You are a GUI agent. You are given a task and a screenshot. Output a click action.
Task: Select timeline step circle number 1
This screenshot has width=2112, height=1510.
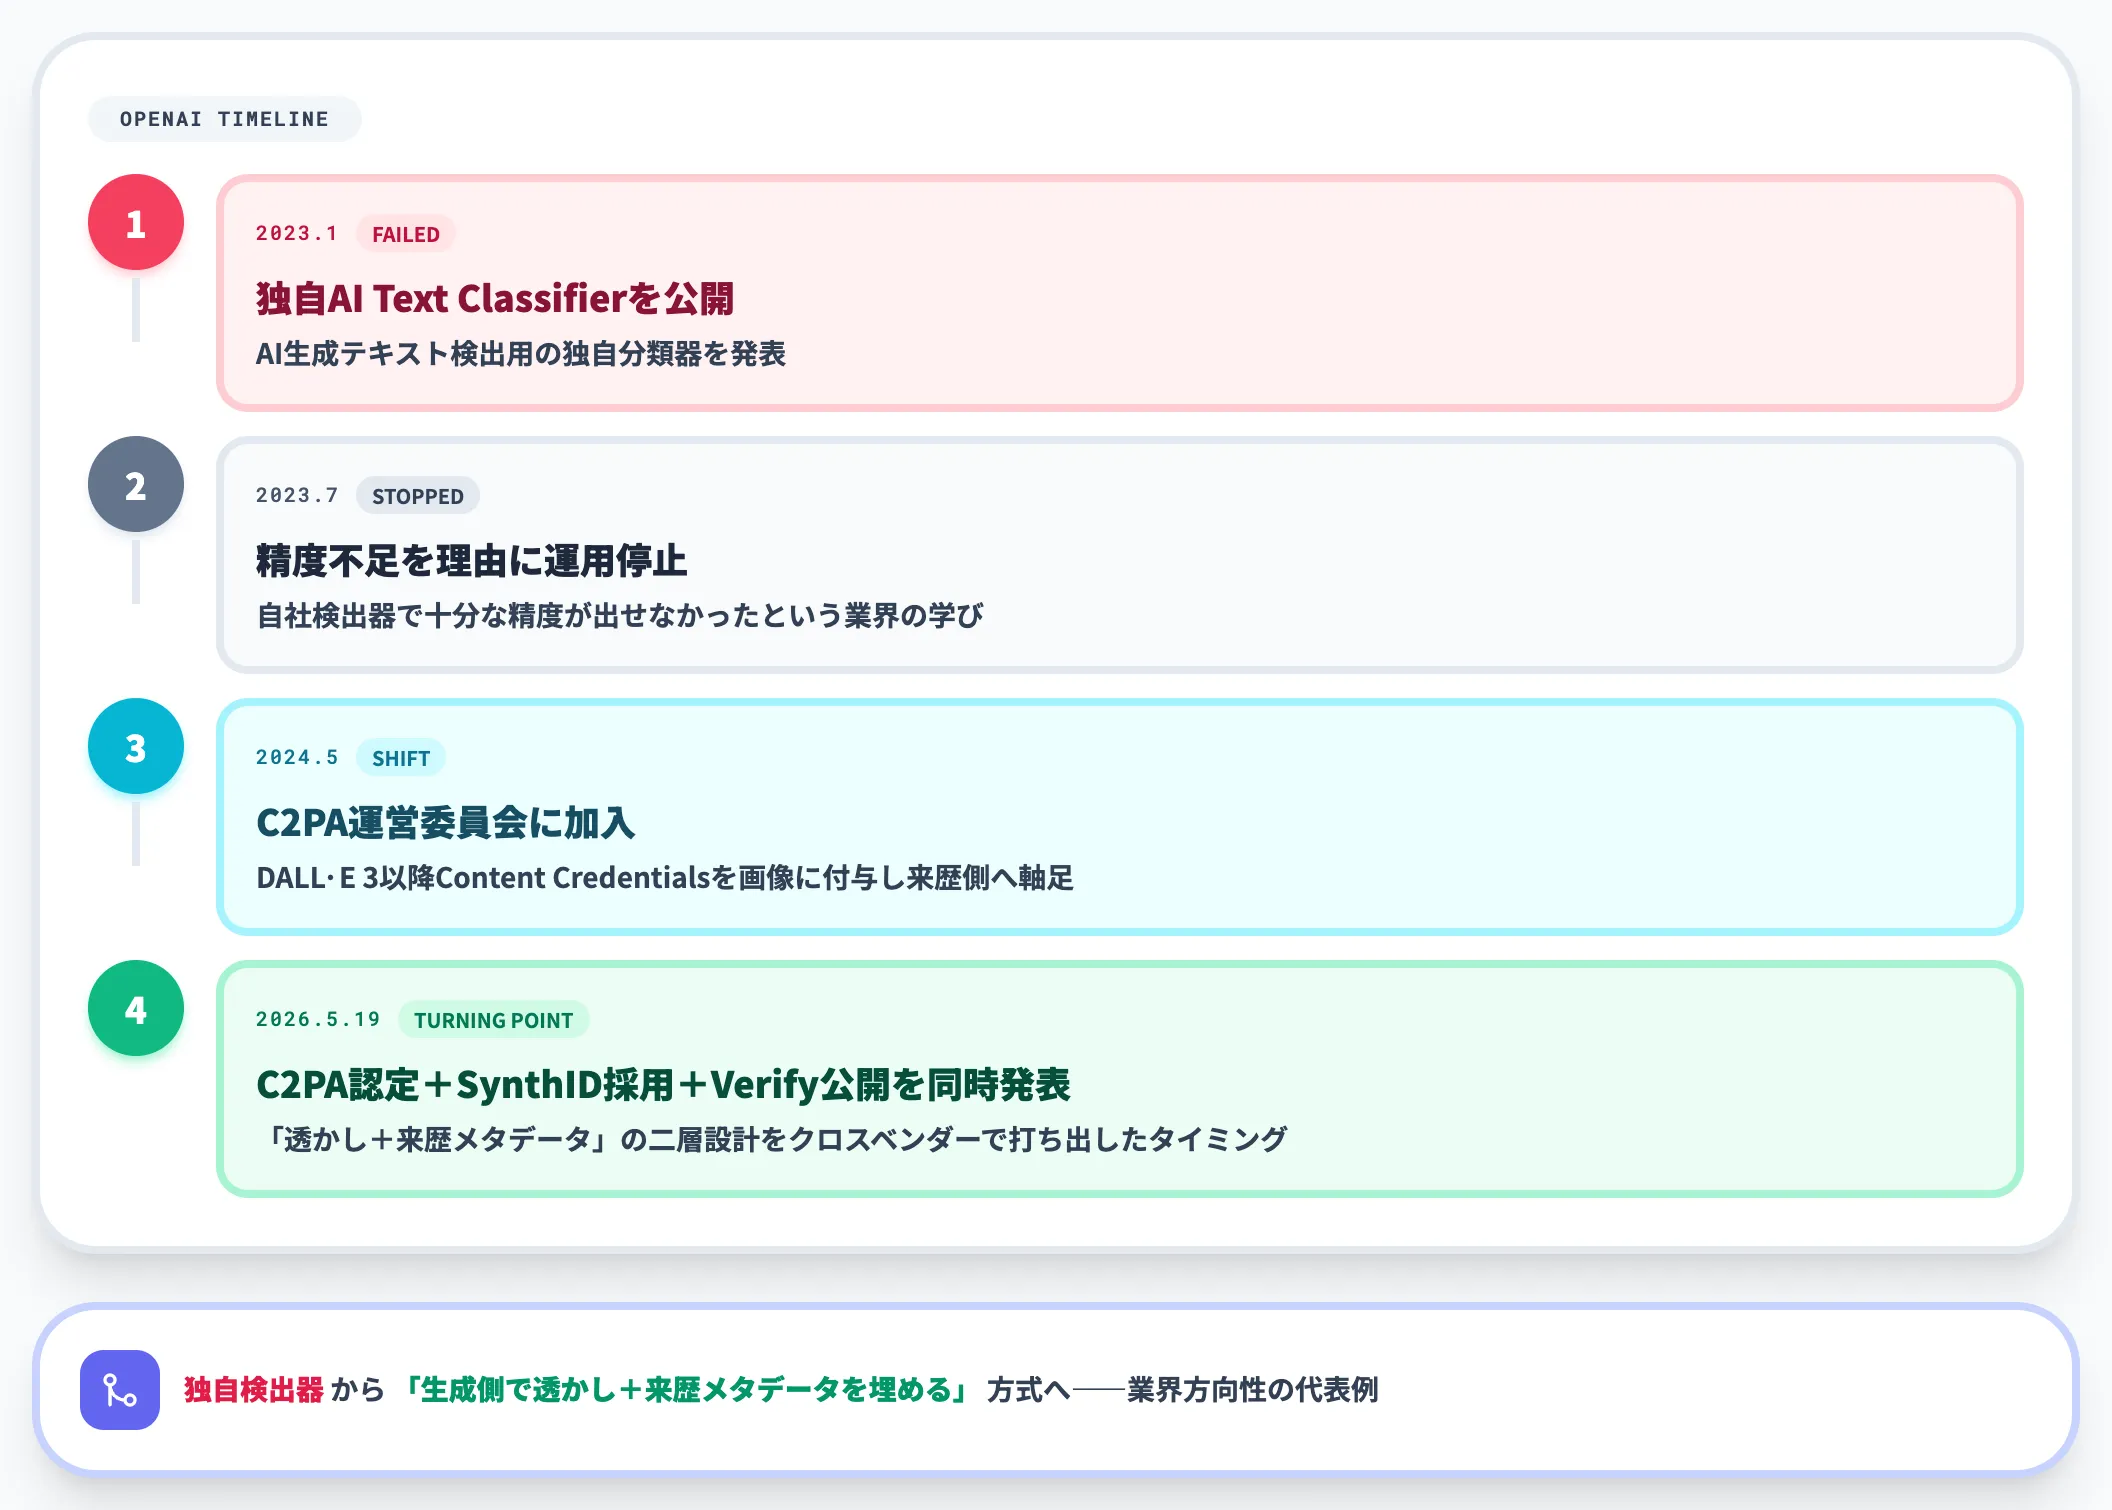136,222
